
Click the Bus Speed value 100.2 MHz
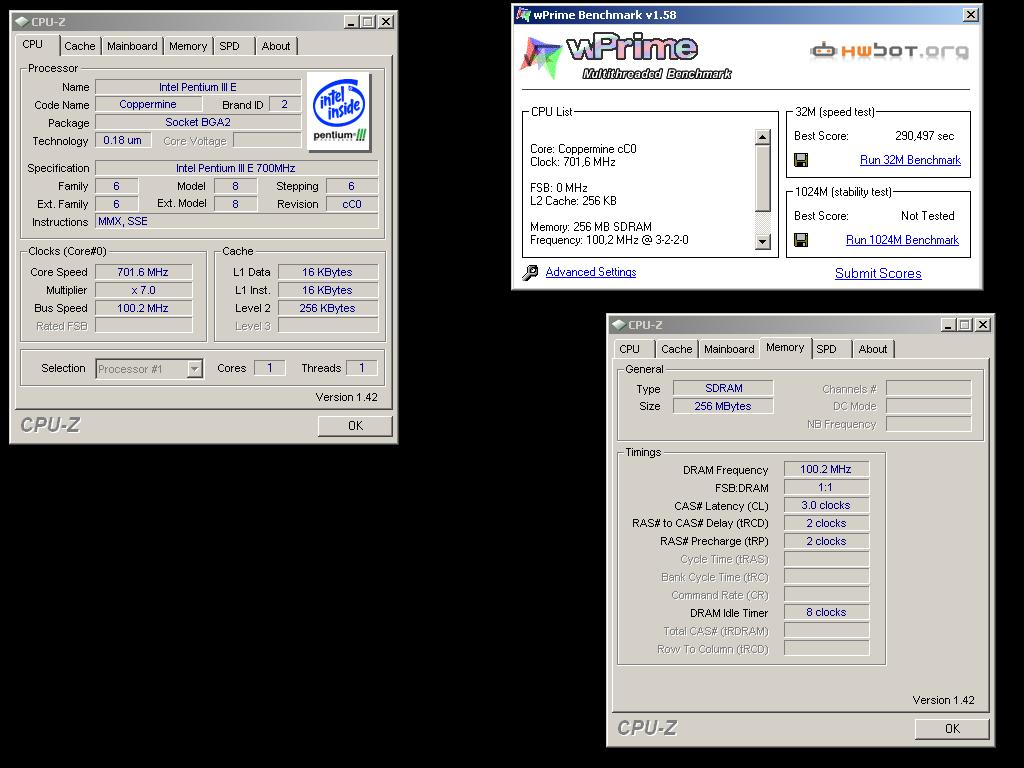tap(144, 308)
